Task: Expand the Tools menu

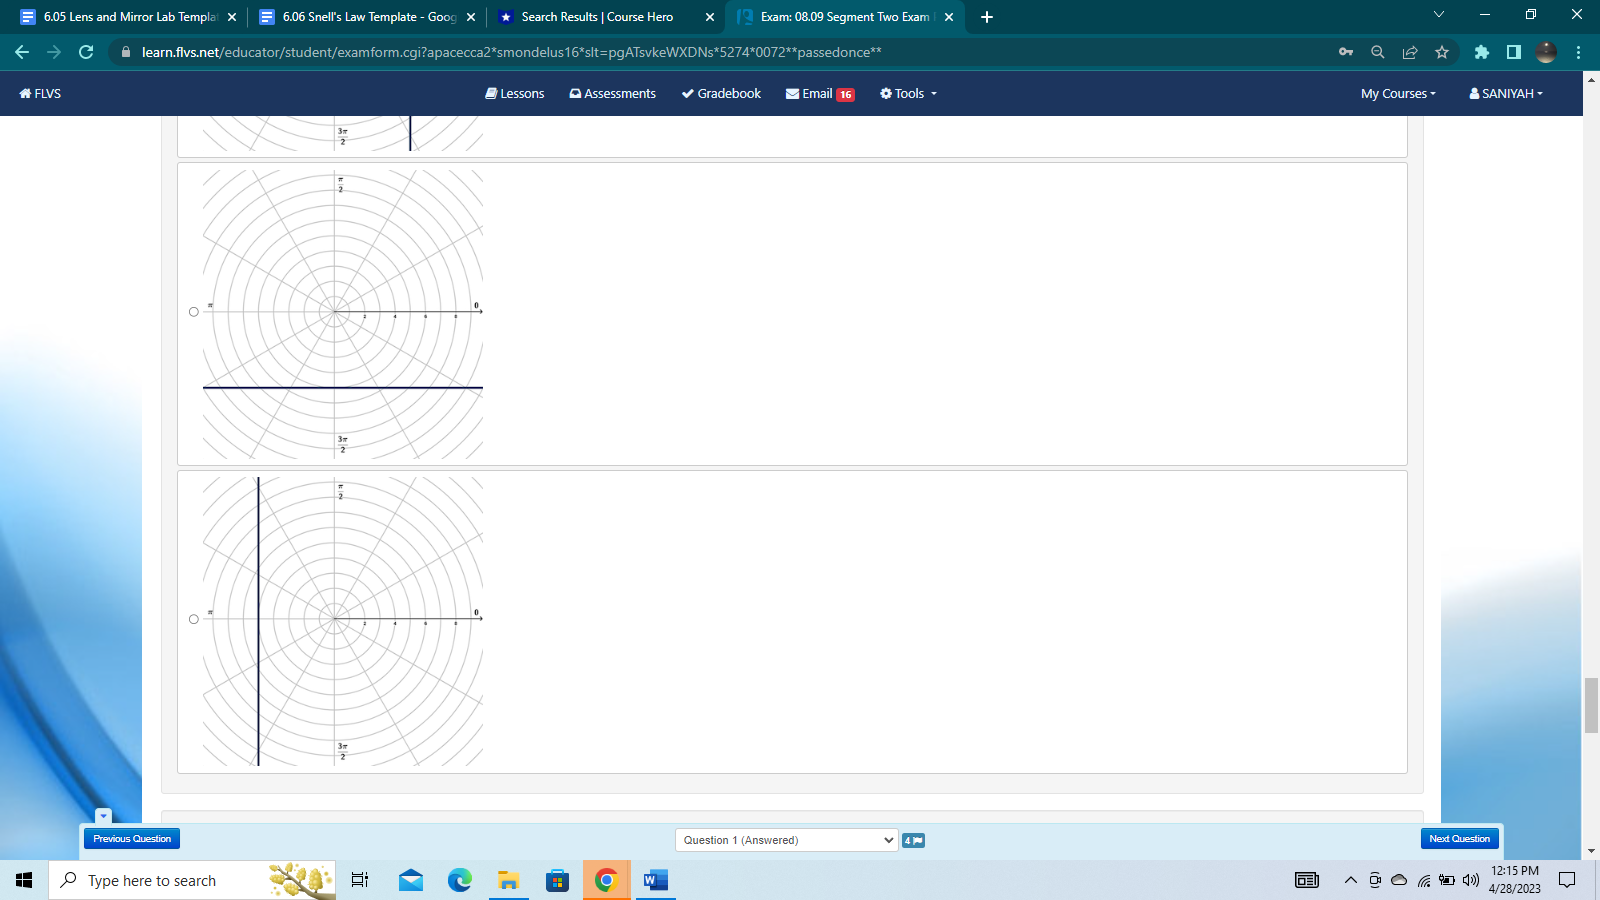Action: (x=907, y=93)
